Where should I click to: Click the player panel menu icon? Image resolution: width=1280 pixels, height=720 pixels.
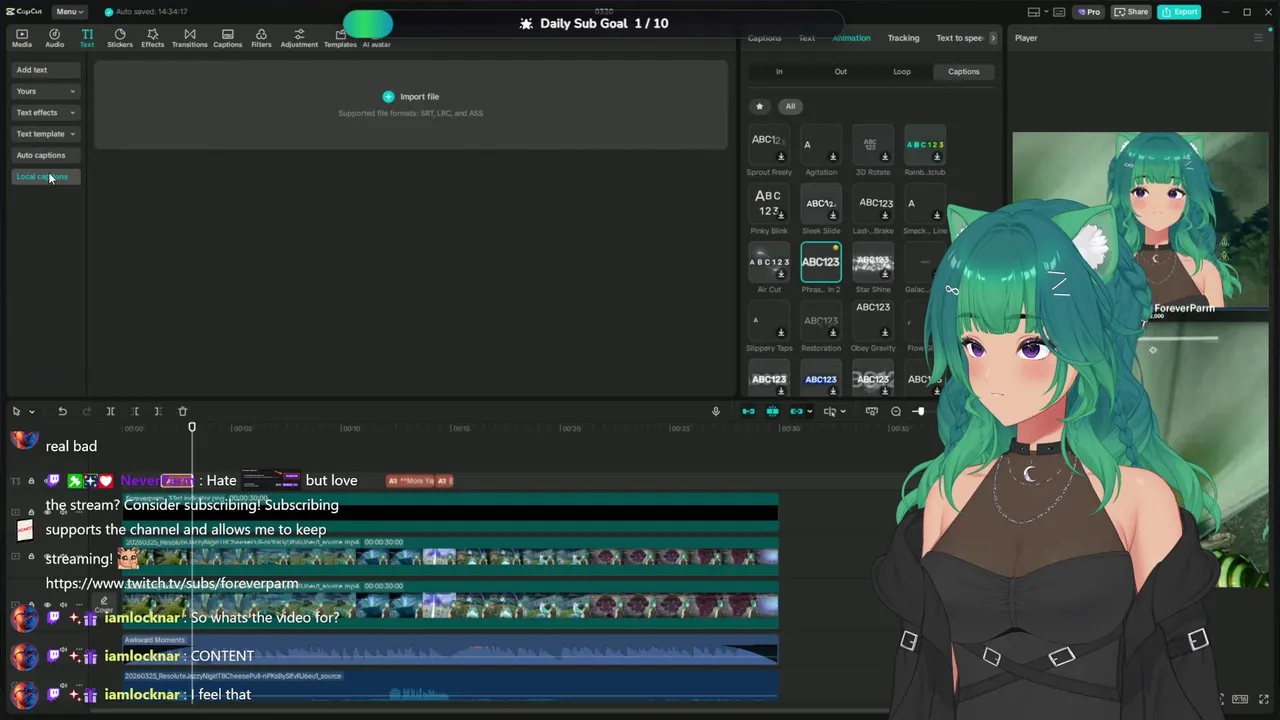coord(1258,38)
